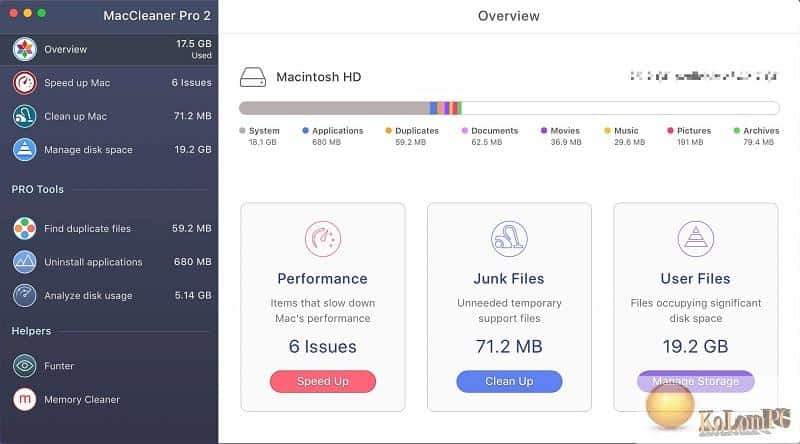Click the blue Applications legend dot
The height and width of the screenshot is (444, 800).
[305, 131]
